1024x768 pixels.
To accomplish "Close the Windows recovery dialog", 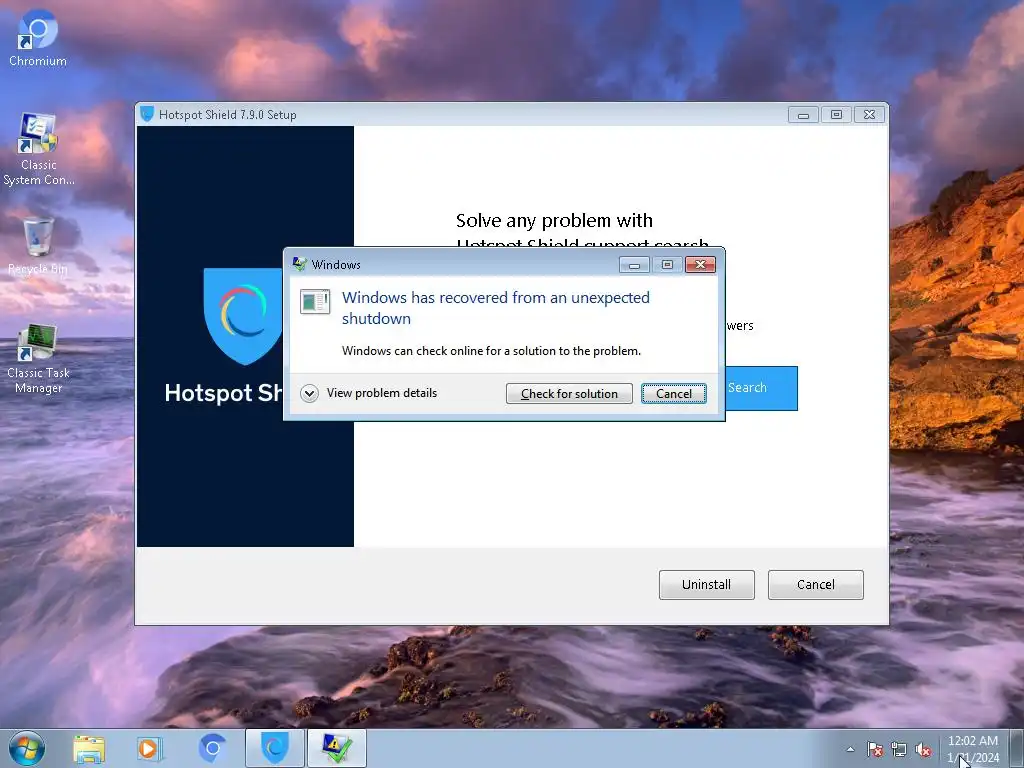I will click(x=700, y=264).
